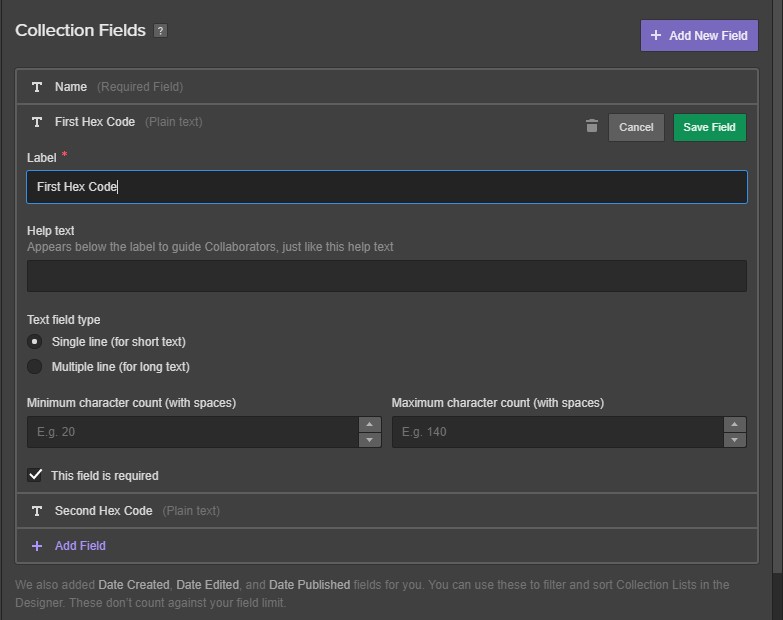Image resolution: width=783 pixels, height=620 pixels.
Task: Save the field with Save Field button
Action: 710,127
